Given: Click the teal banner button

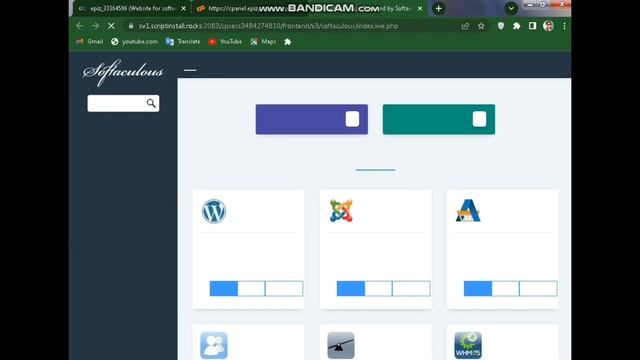Looking at the screenshot, I should point(439,119).
